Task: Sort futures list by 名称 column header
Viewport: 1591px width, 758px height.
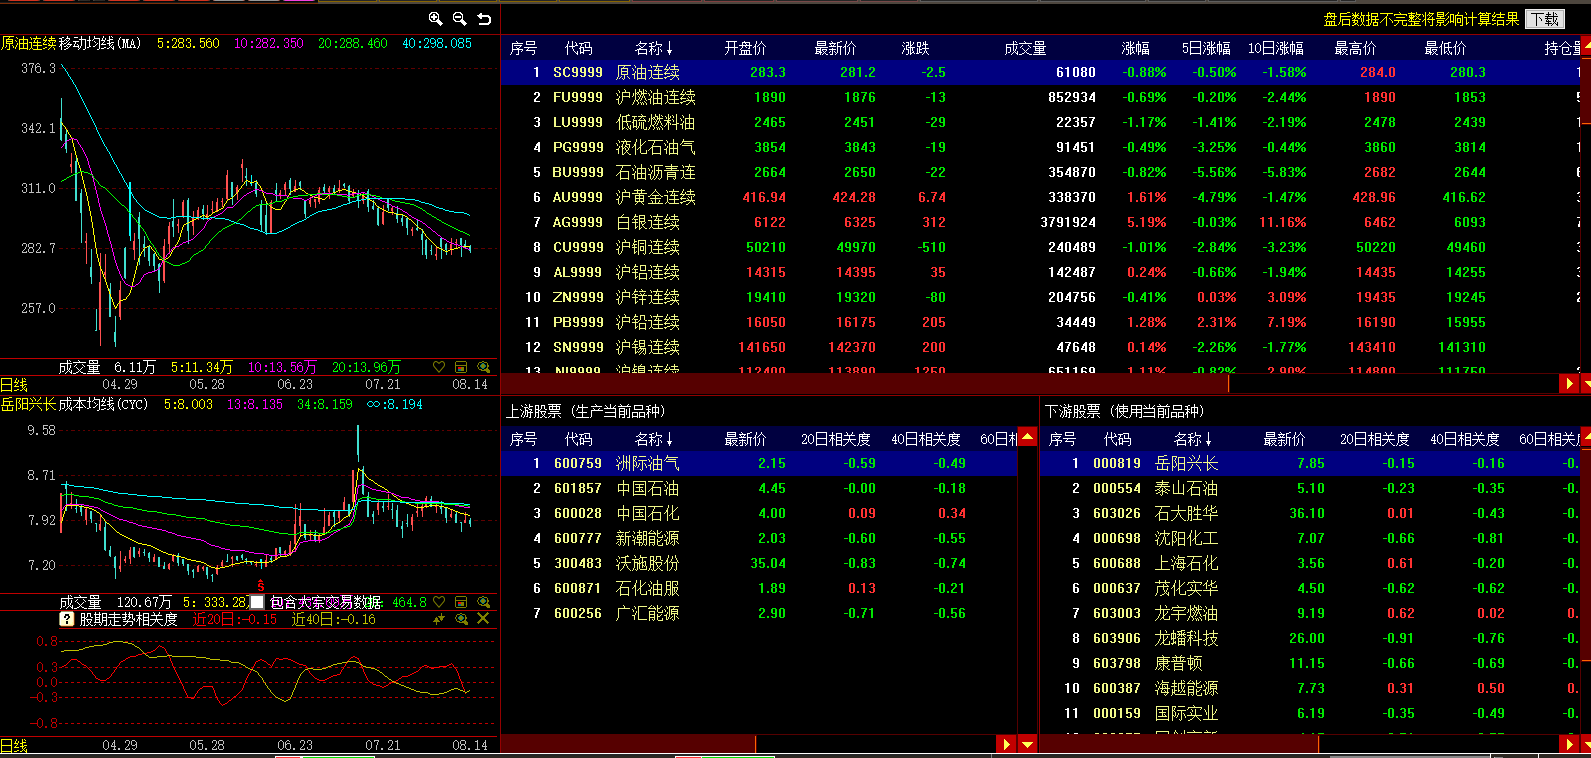Action: [653, 48]
